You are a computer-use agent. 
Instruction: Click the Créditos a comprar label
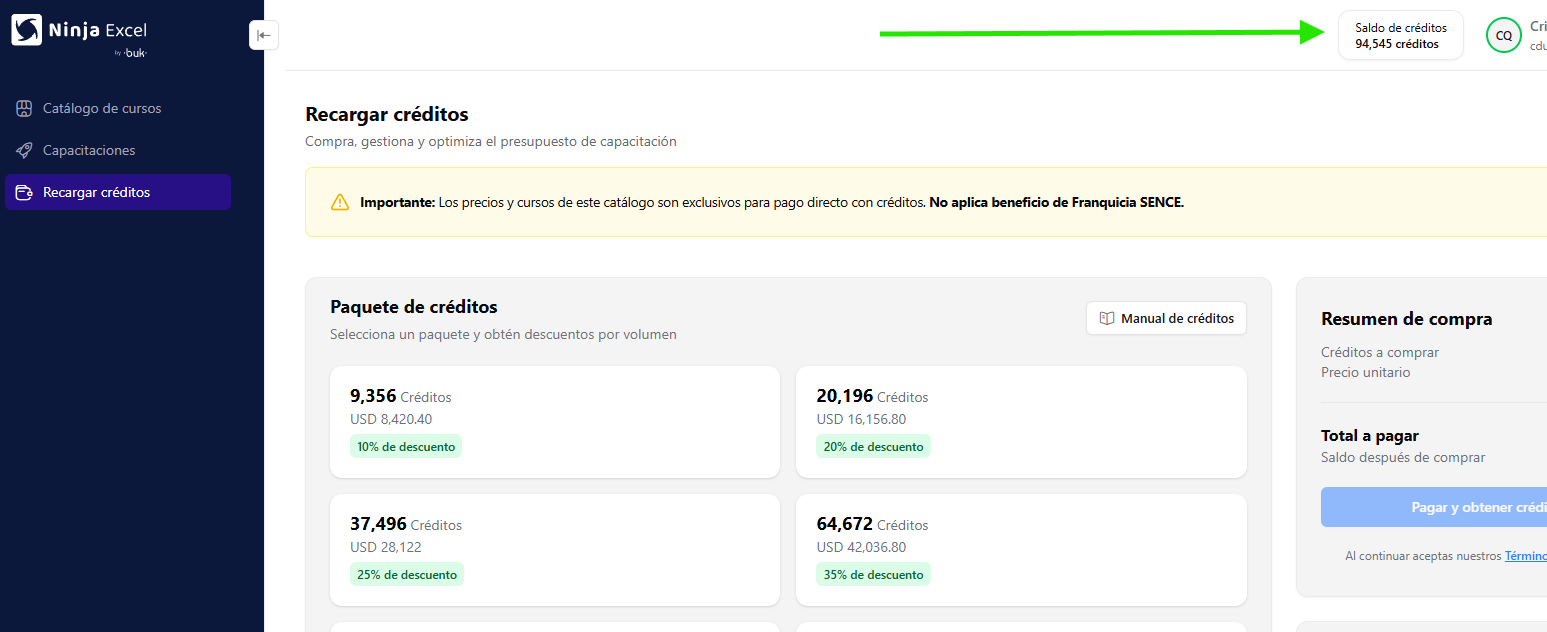[1380, 352]
